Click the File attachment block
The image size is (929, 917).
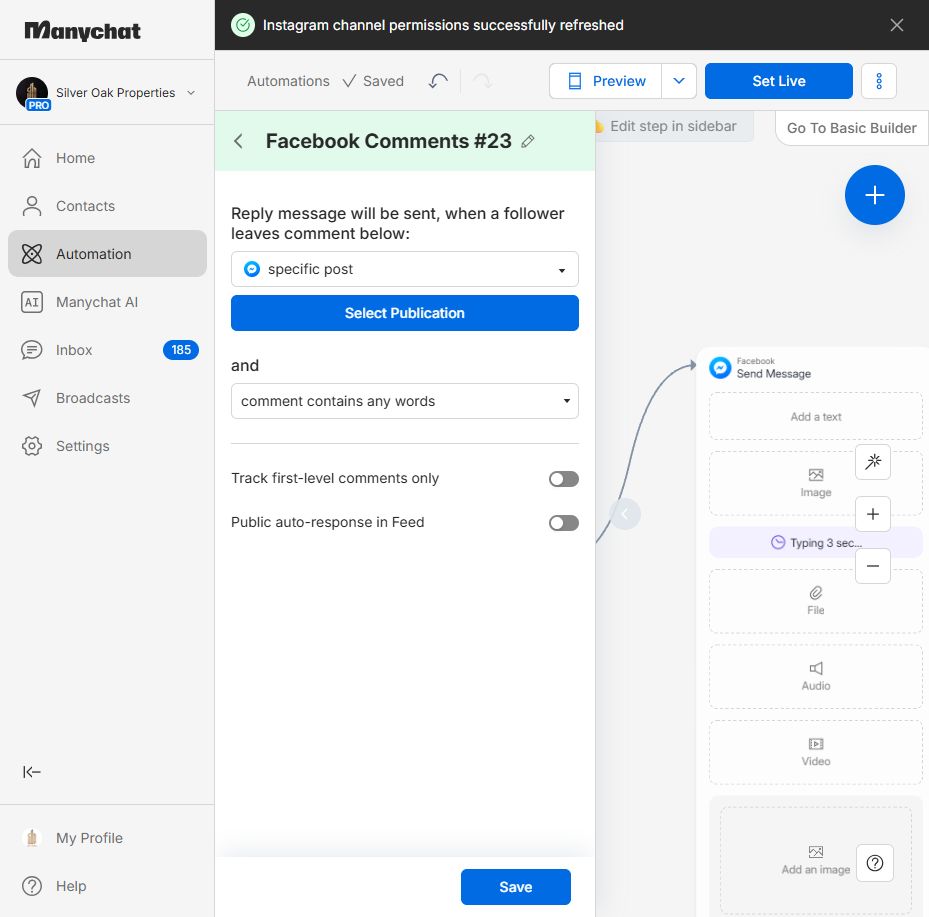pyautogui.click(x=815, y=601)
